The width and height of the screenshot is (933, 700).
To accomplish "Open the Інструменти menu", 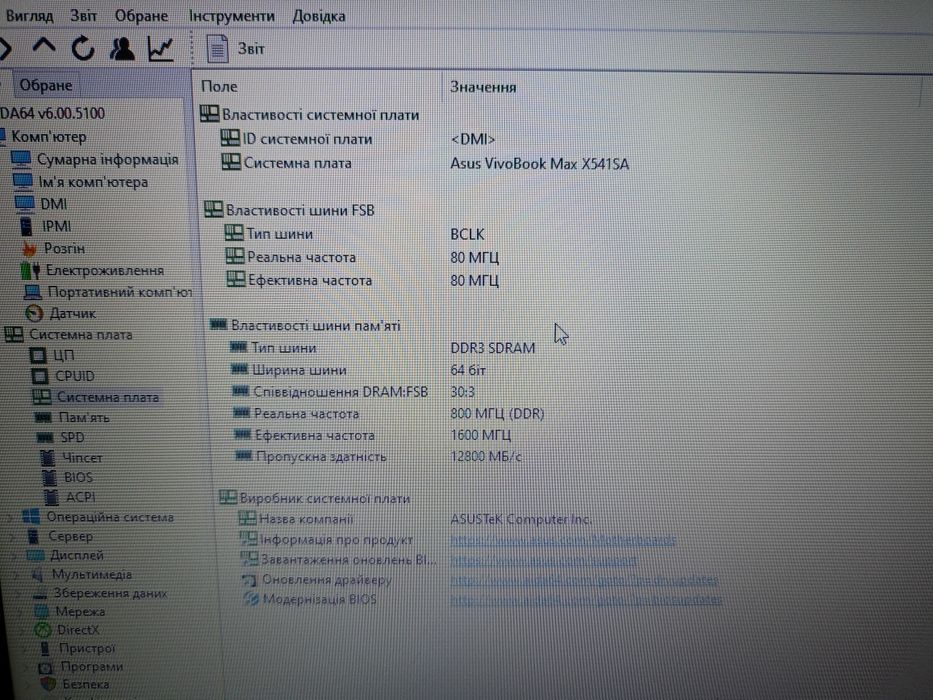I will 231,15.
